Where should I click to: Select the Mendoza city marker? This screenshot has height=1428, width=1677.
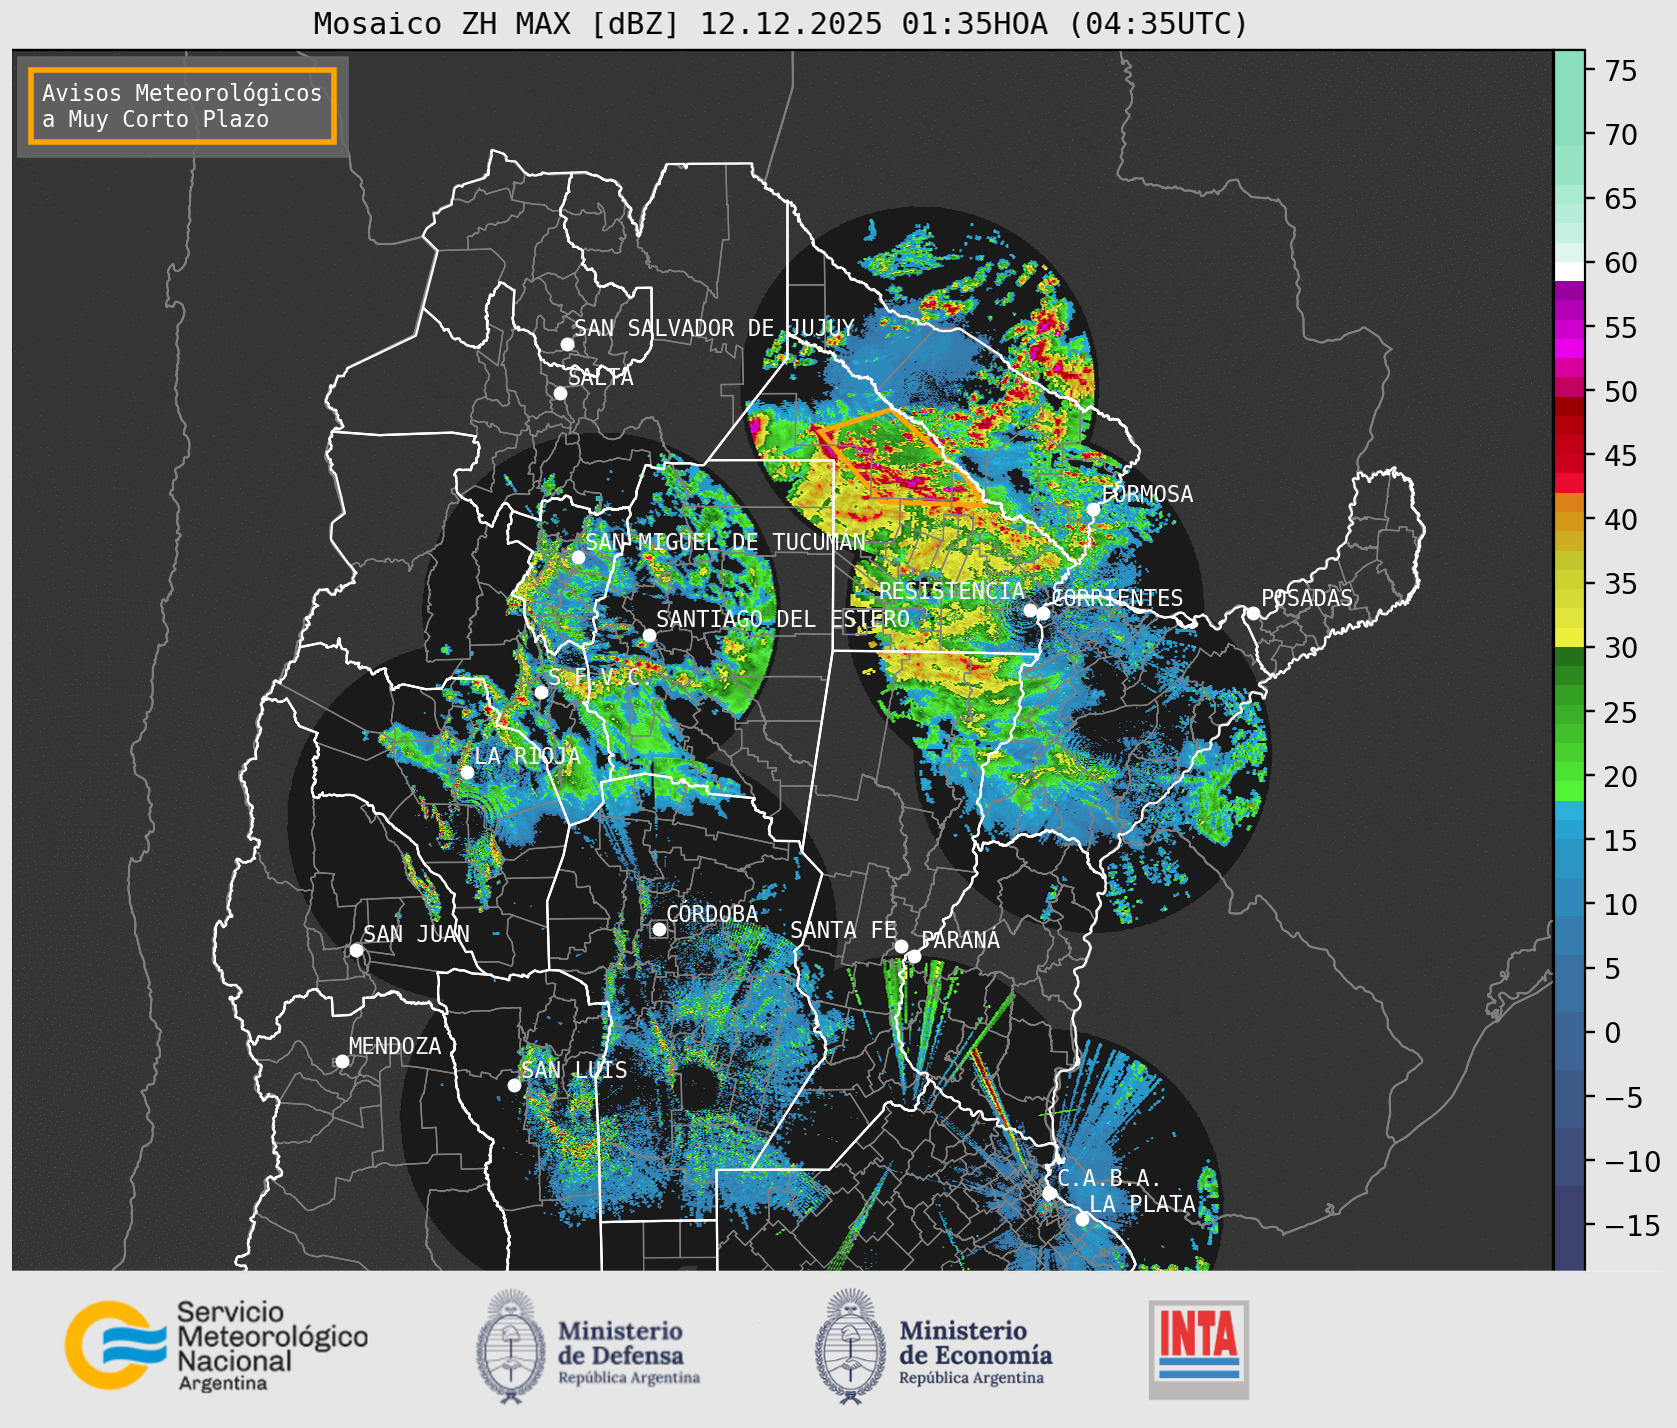click(x=342, y=1061)
